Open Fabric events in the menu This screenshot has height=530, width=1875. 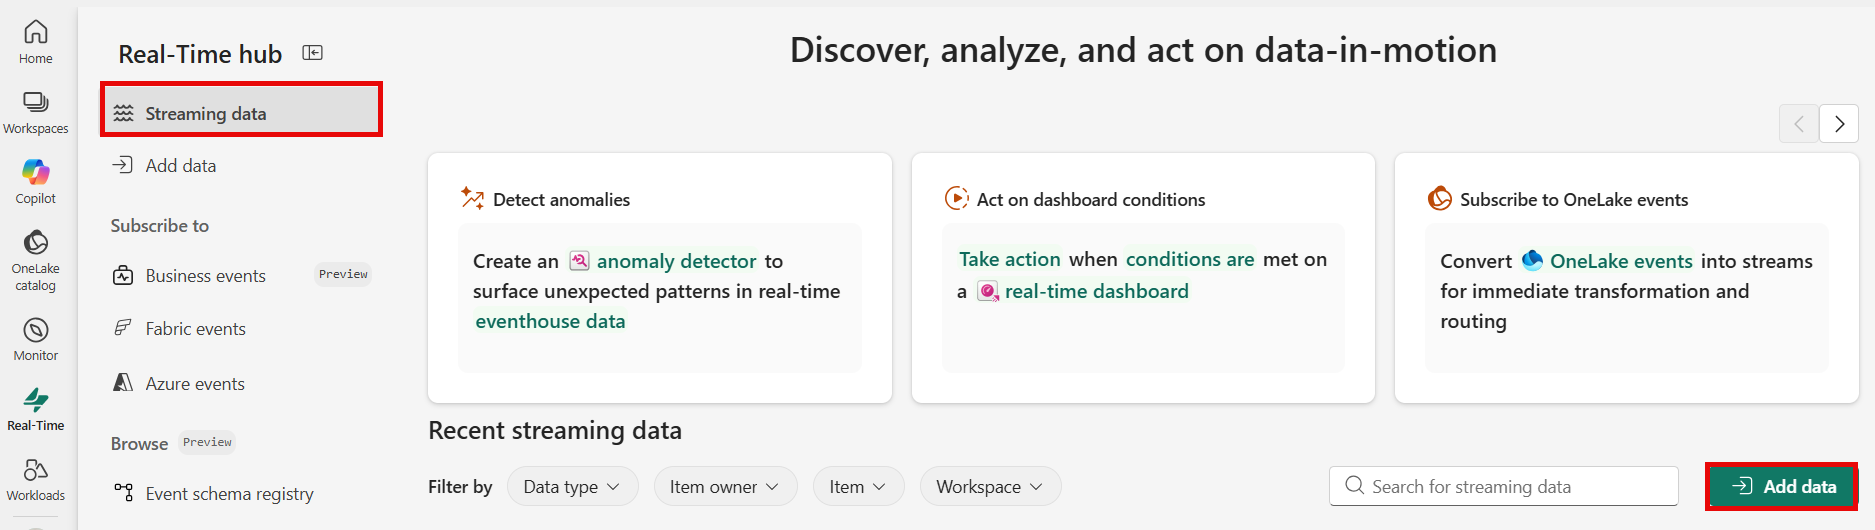196,329
